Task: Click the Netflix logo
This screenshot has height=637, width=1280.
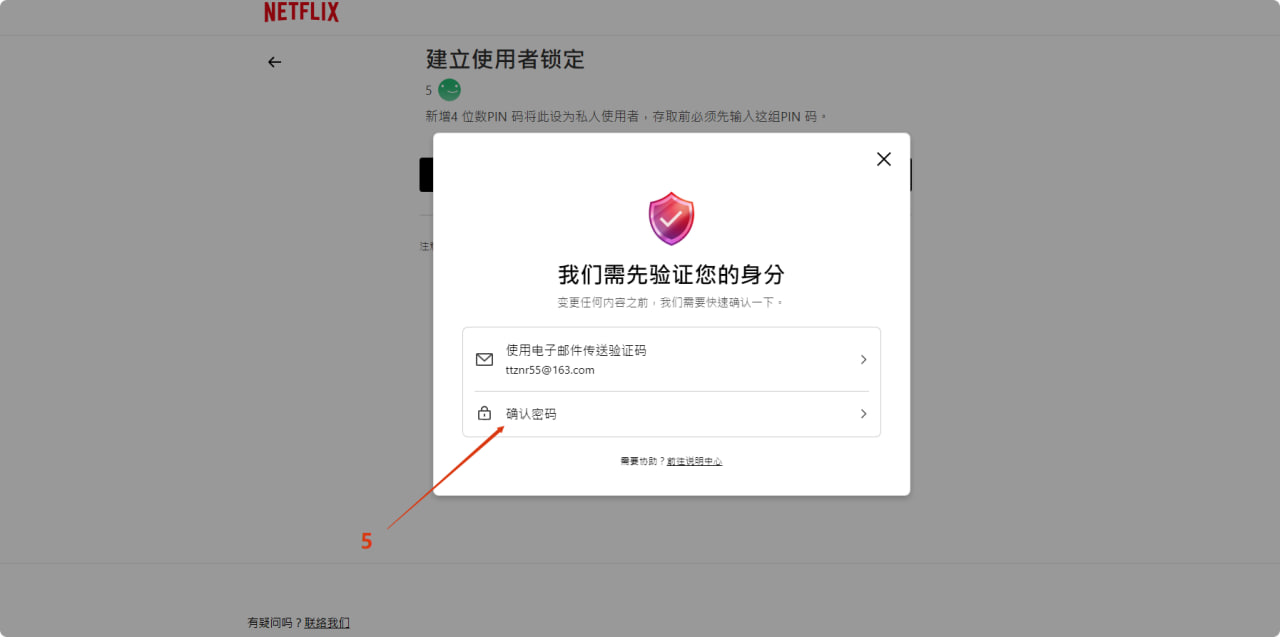Action: 301,12
